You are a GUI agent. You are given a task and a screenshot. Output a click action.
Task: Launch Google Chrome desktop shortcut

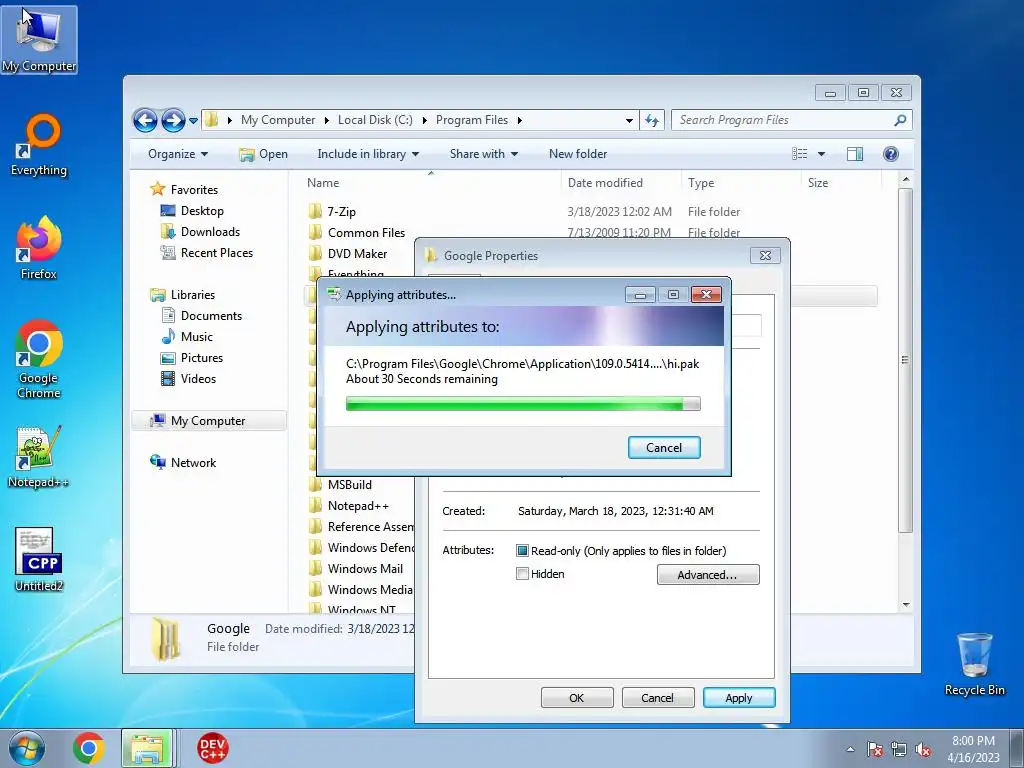(x=39, y=359)
